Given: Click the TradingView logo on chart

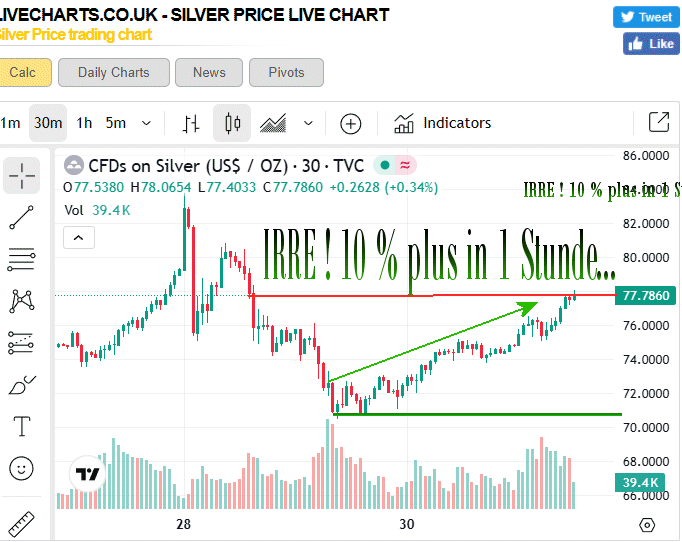Looking at the screenshot, I should (x=87, y=475).
